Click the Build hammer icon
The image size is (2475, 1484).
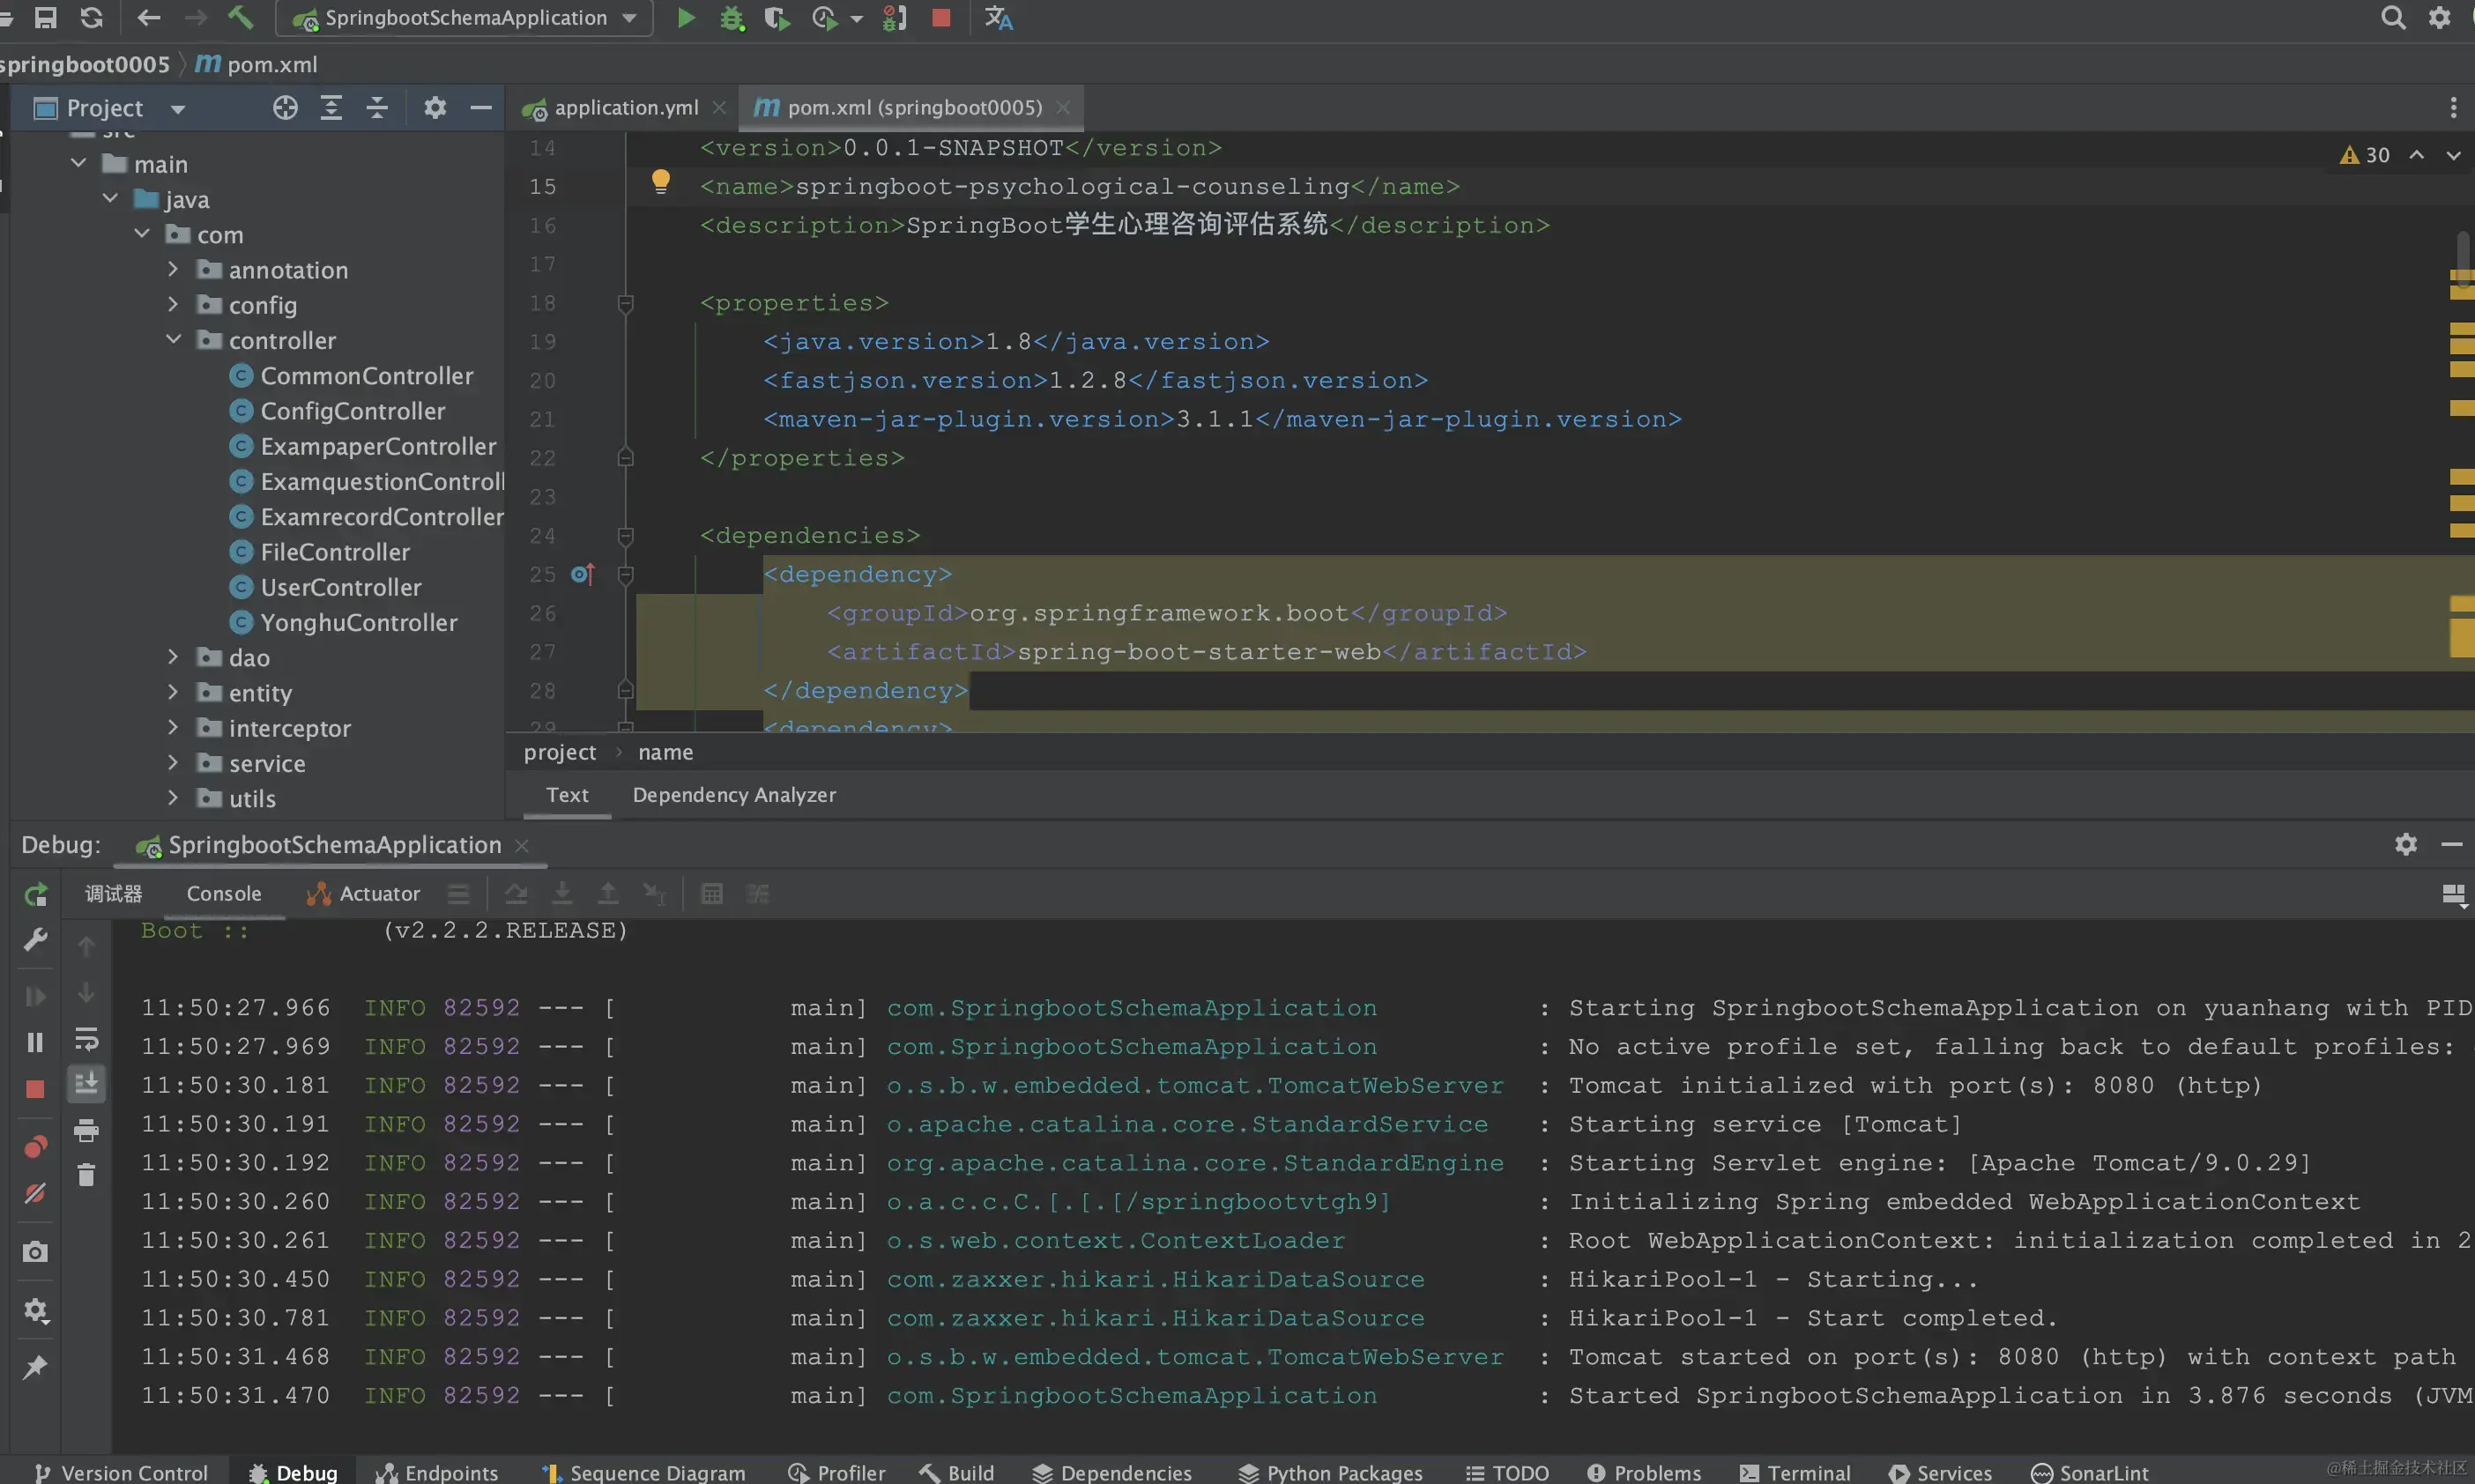click(x=240, y=18)
